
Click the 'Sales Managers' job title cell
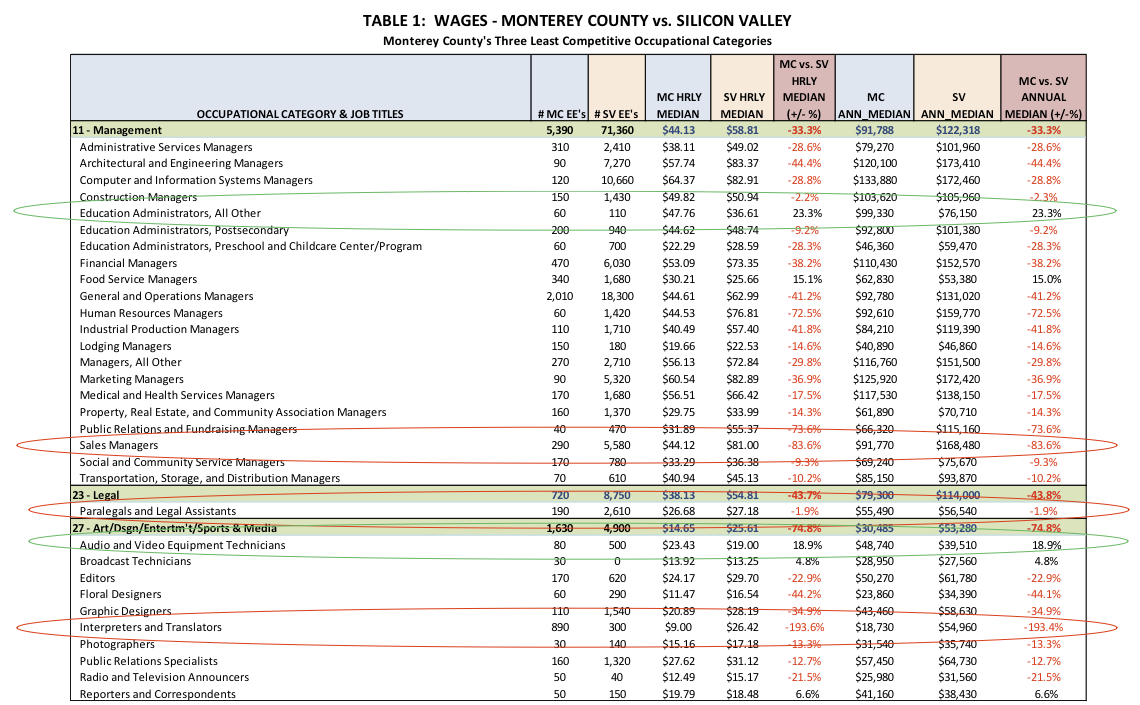click(120, 445)
